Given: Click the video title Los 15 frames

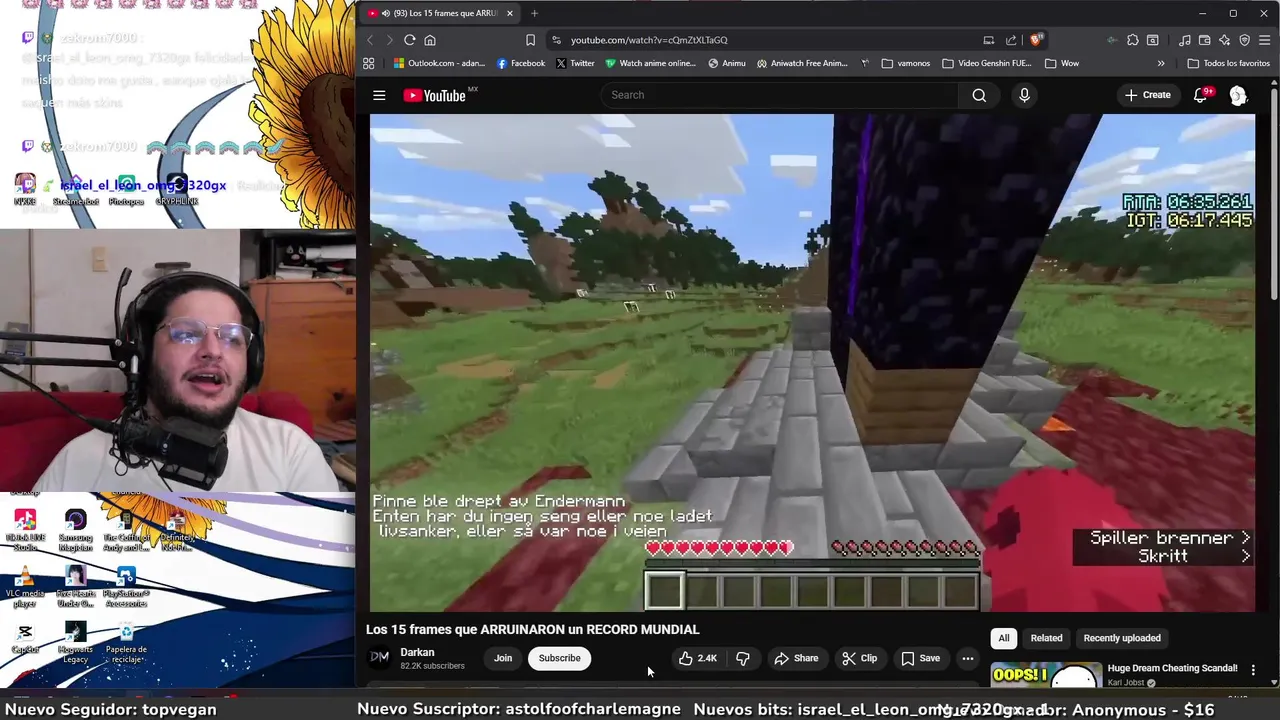Looking at the screenshot, I should (532, 629).
